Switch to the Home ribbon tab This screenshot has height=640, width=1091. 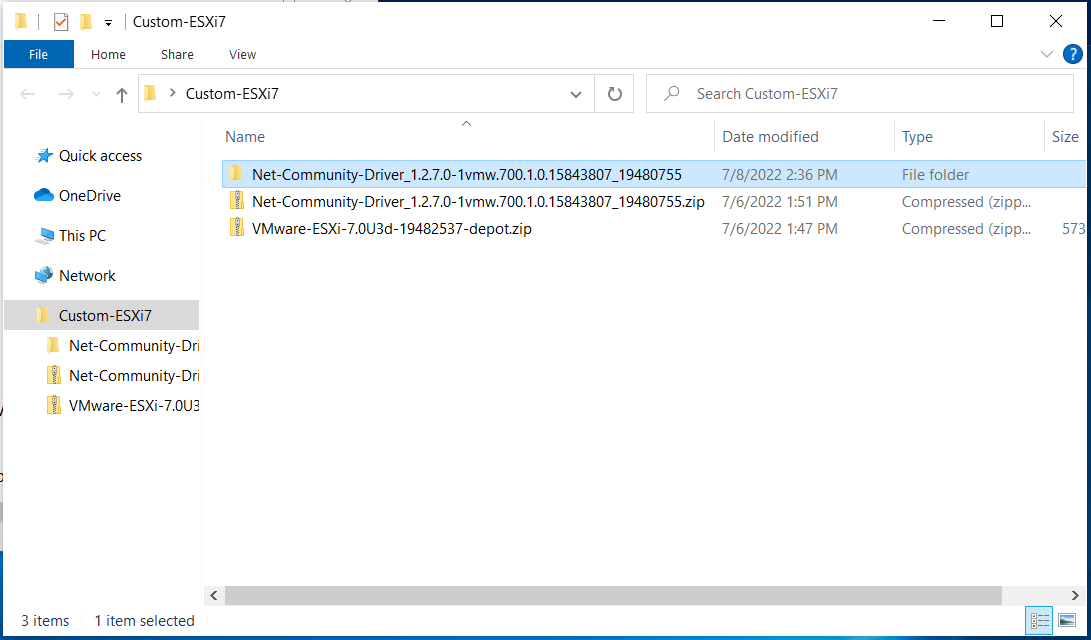(108, 54)
